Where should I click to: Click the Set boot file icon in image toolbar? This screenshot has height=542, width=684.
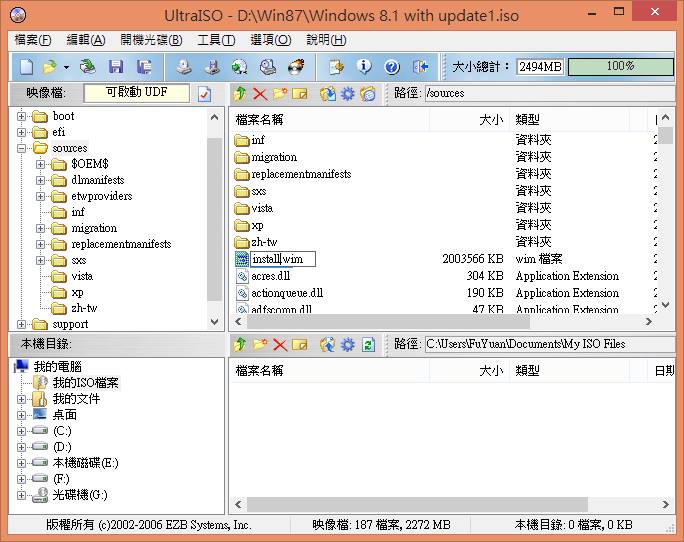point(368,93)
